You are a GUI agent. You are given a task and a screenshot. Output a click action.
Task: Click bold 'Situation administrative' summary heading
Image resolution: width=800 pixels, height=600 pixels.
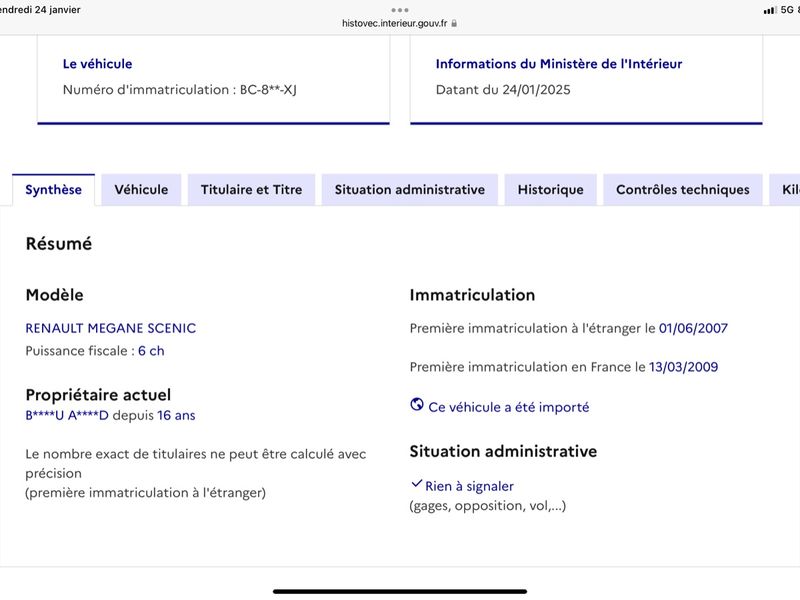(503, 451)
